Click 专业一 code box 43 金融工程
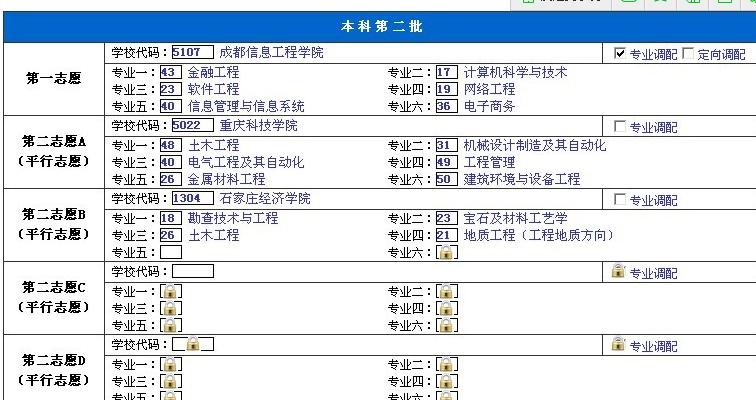Image resolution: width=756 pixels, height=400 pixels. point(169,72)
